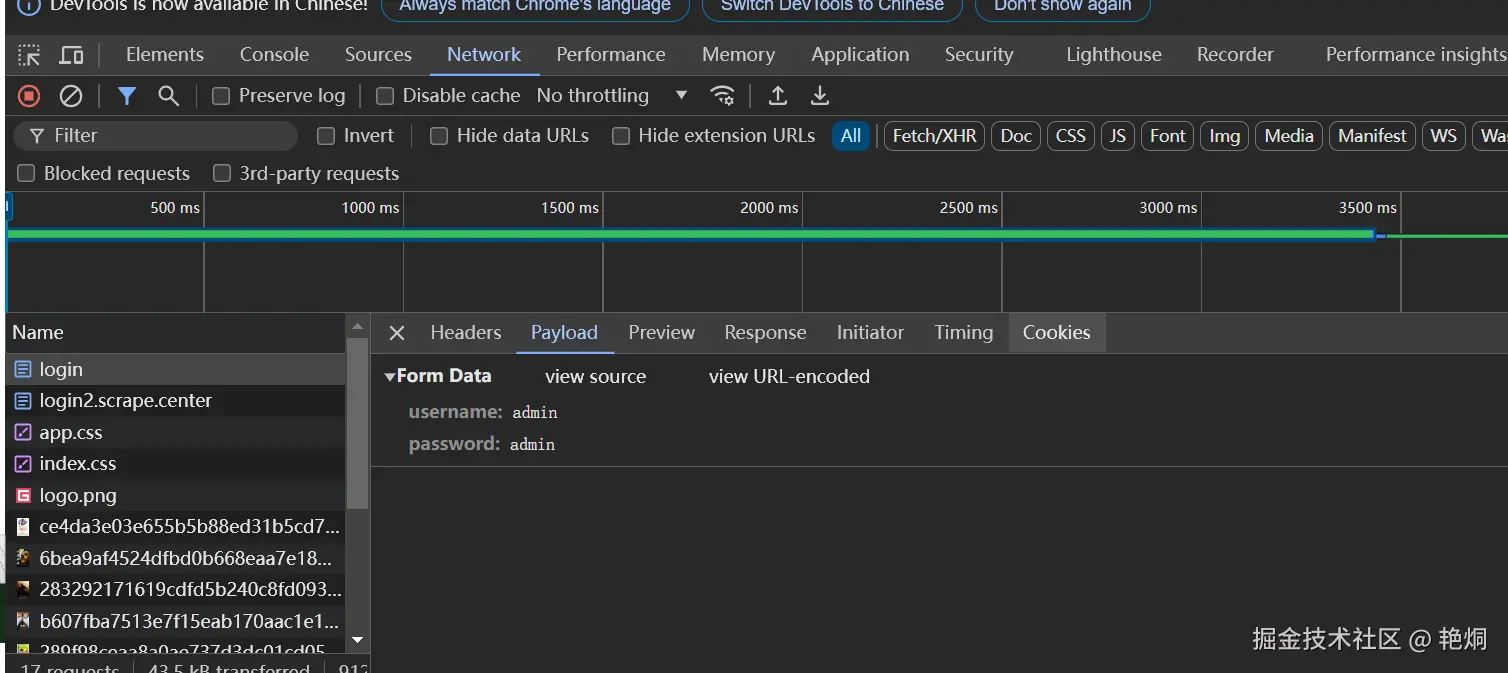Filter requests by Fetch/XHR
This screenshot has height=673, width=1508.
pyautogui.click(x=934, y=136)
